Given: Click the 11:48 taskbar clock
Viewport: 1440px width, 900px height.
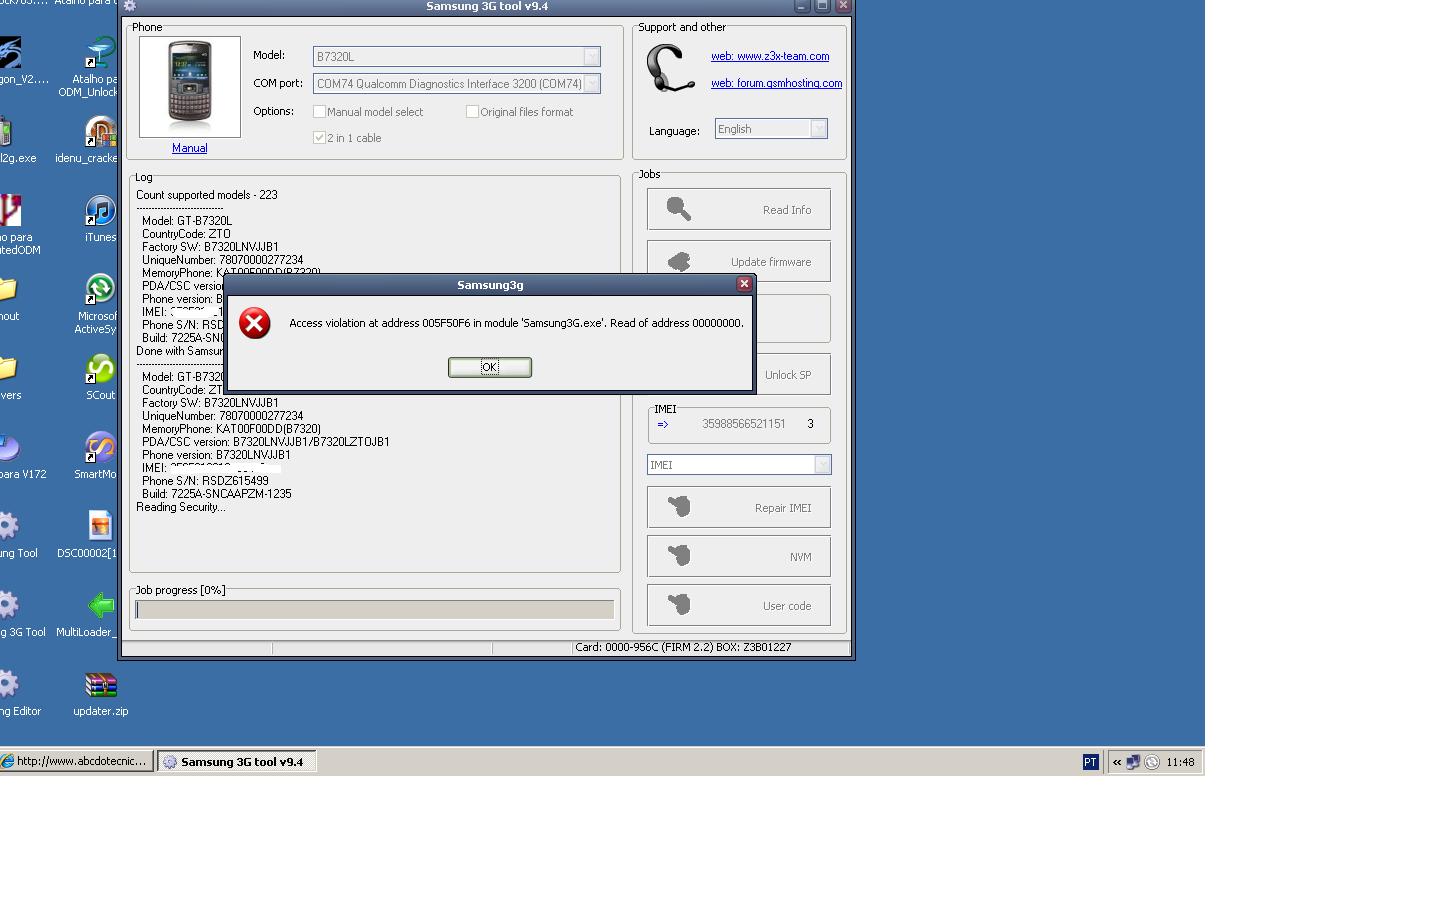Looking at the screenshot, I should pyautogui.click(x=1180, y=762).
